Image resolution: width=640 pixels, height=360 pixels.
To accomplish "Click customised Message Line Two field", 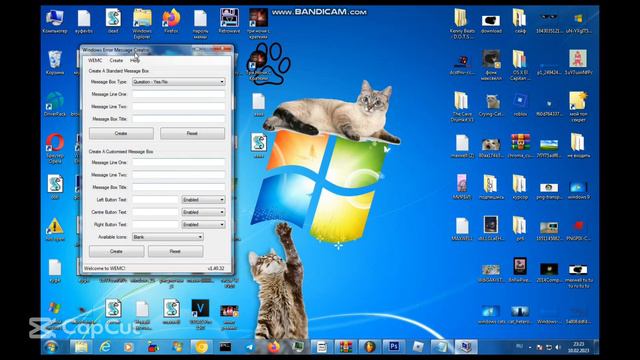I will (x=178, y=175).
